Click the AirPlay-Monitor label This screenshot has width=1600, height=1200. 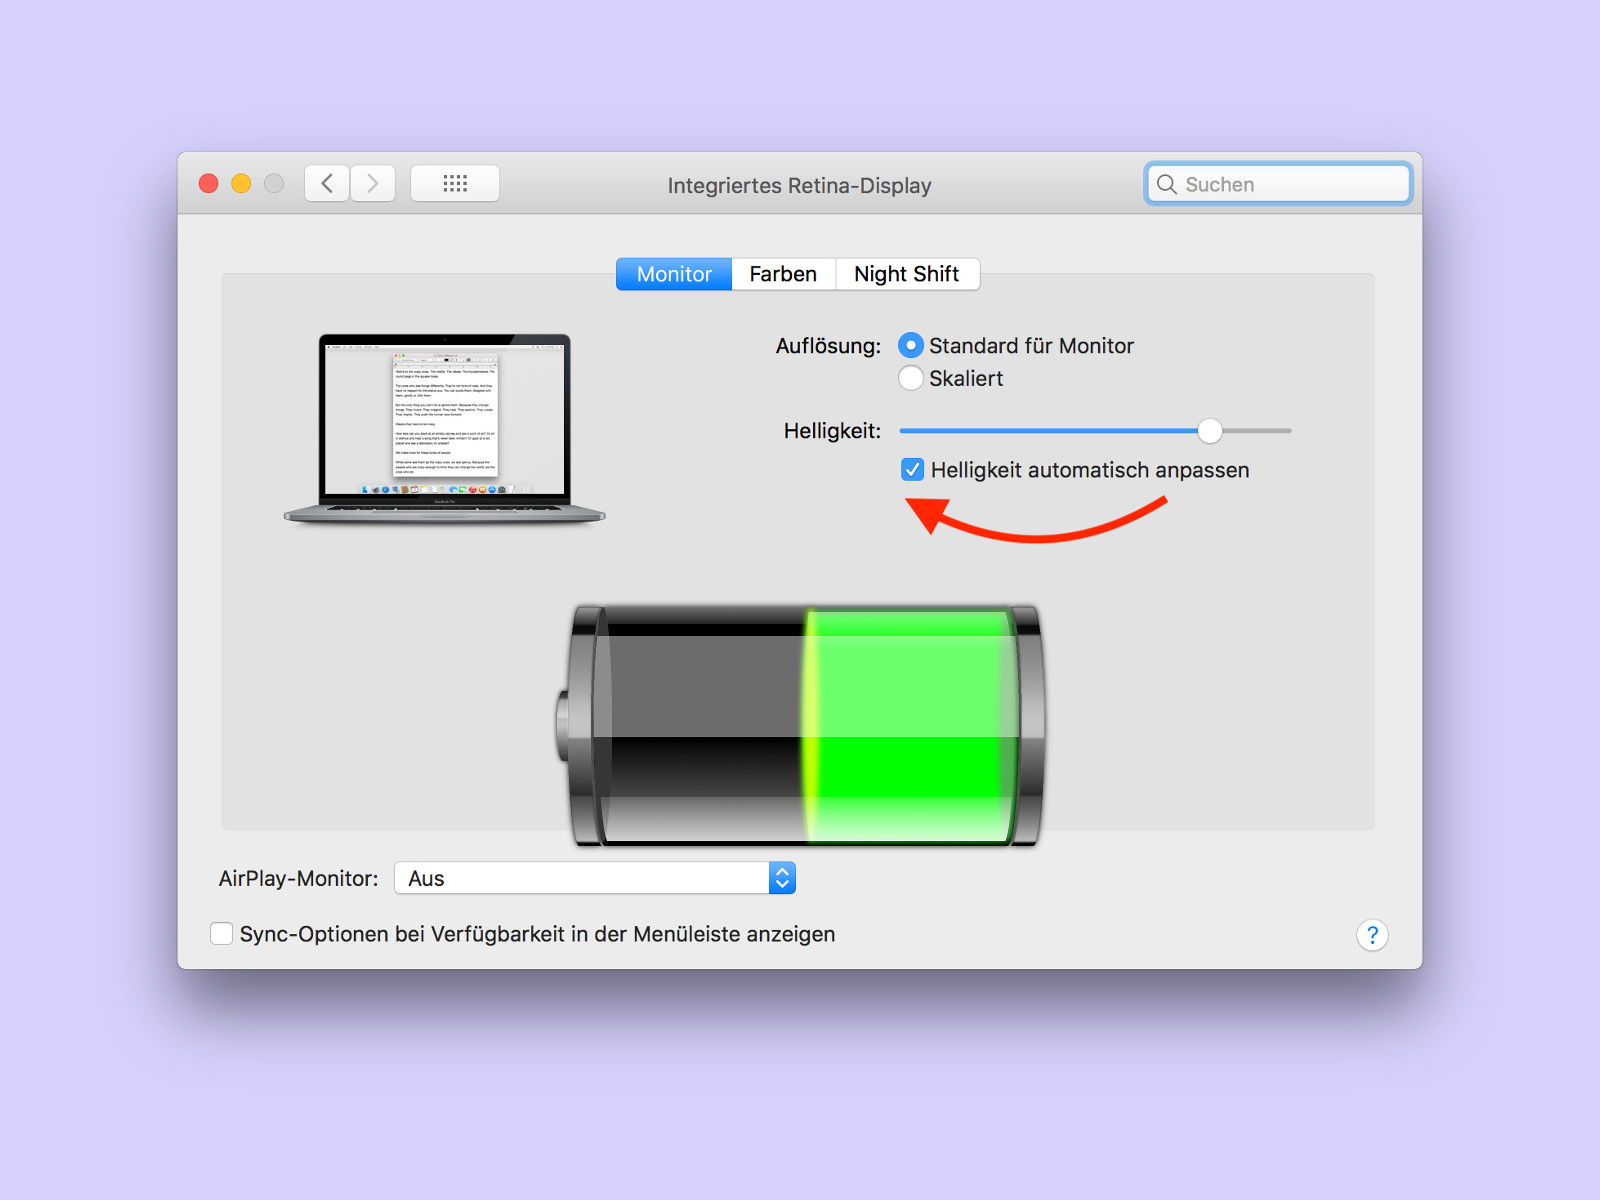click(x=298, y=878)
